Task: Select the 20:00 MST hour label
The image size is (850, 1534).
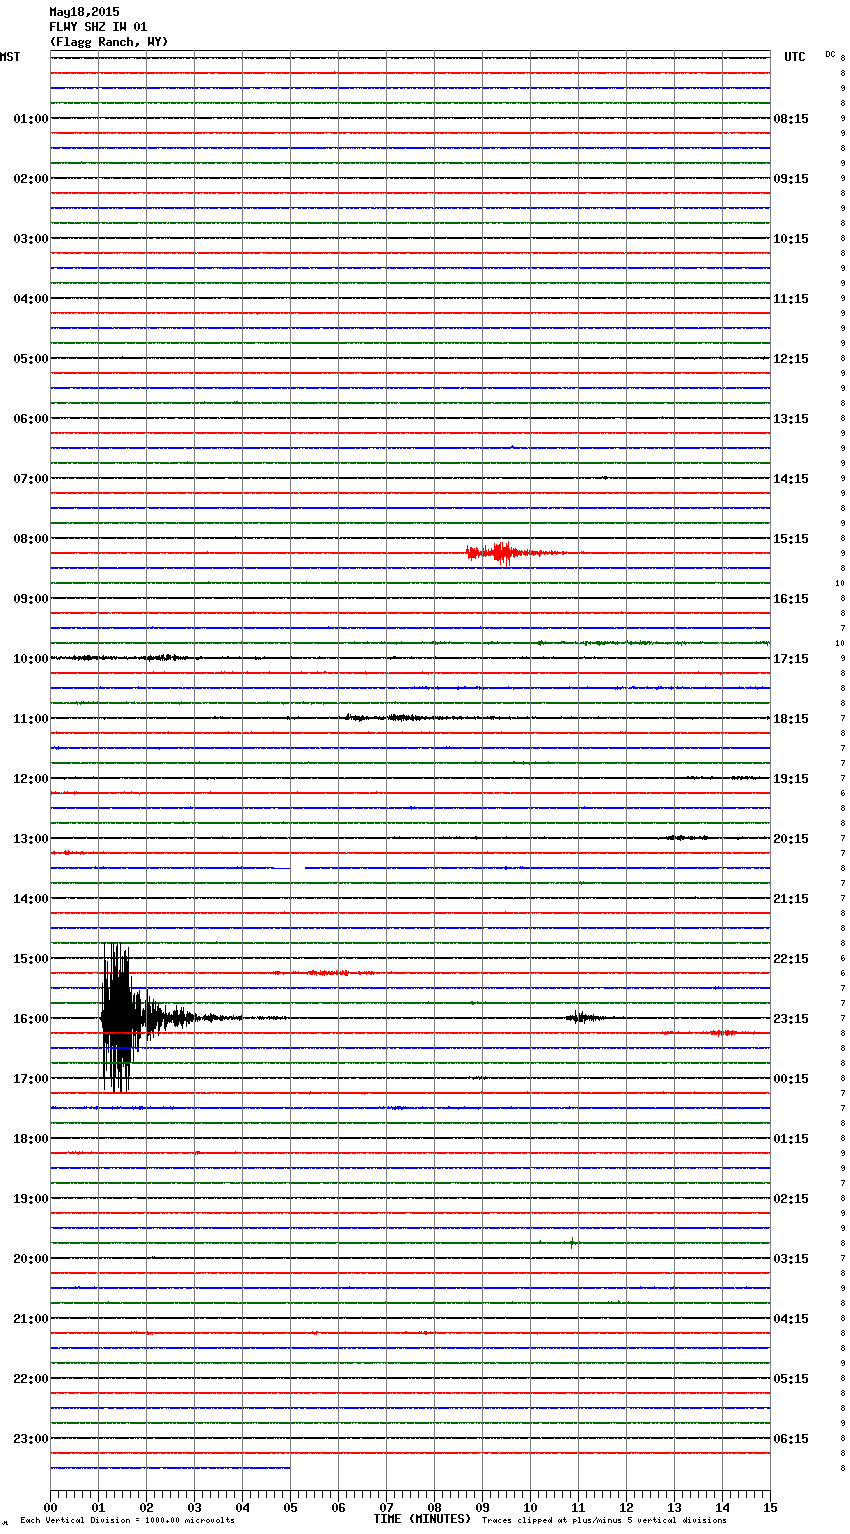Action: 30,1259
